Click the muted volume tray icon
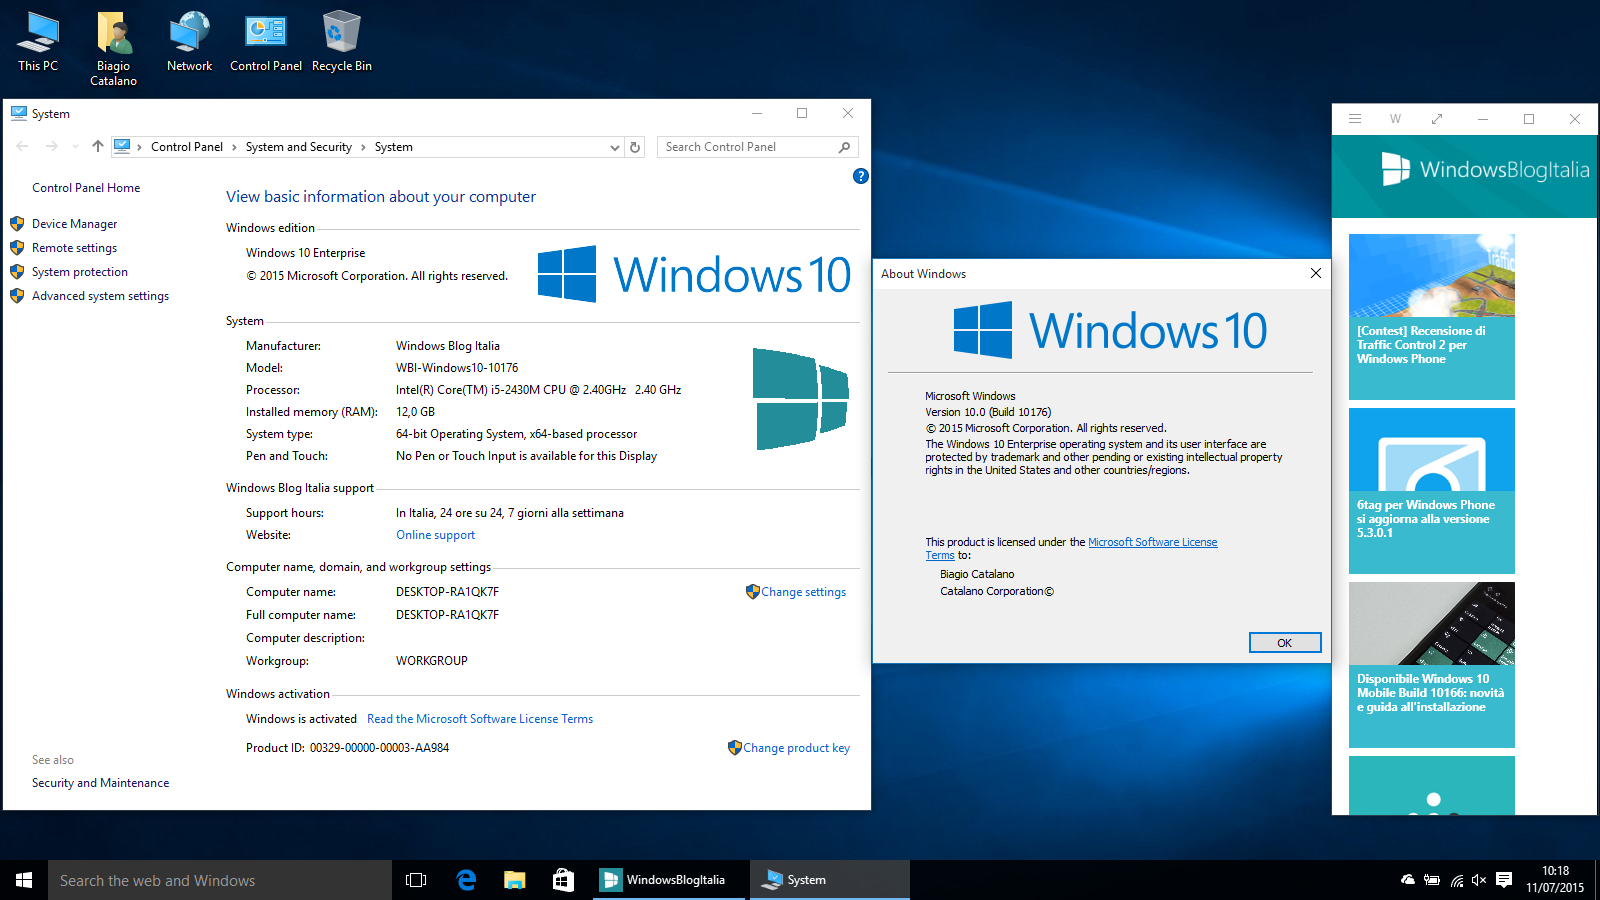This screenshot has height=900, width=1600. coord(1479,880)
